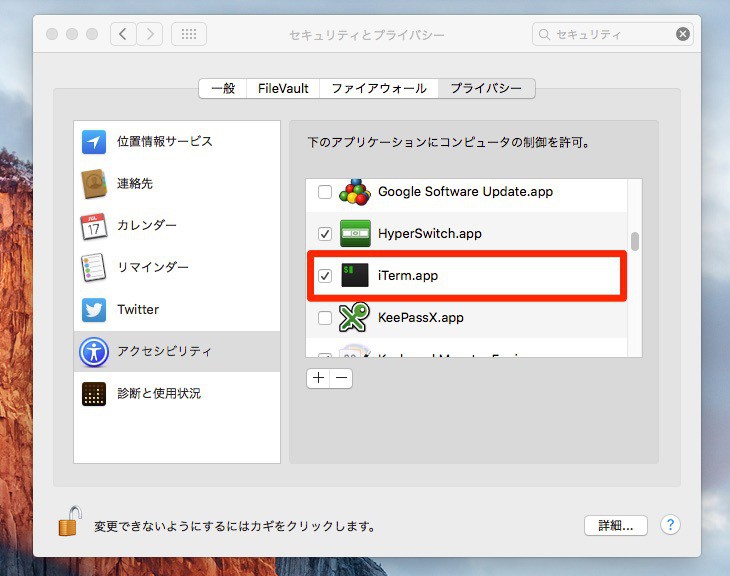Click the Diagnostics & Usage icon
Image resolution: width=730 pixels, height=576 pixels.
pyautogui.click(x=94, y=394)
